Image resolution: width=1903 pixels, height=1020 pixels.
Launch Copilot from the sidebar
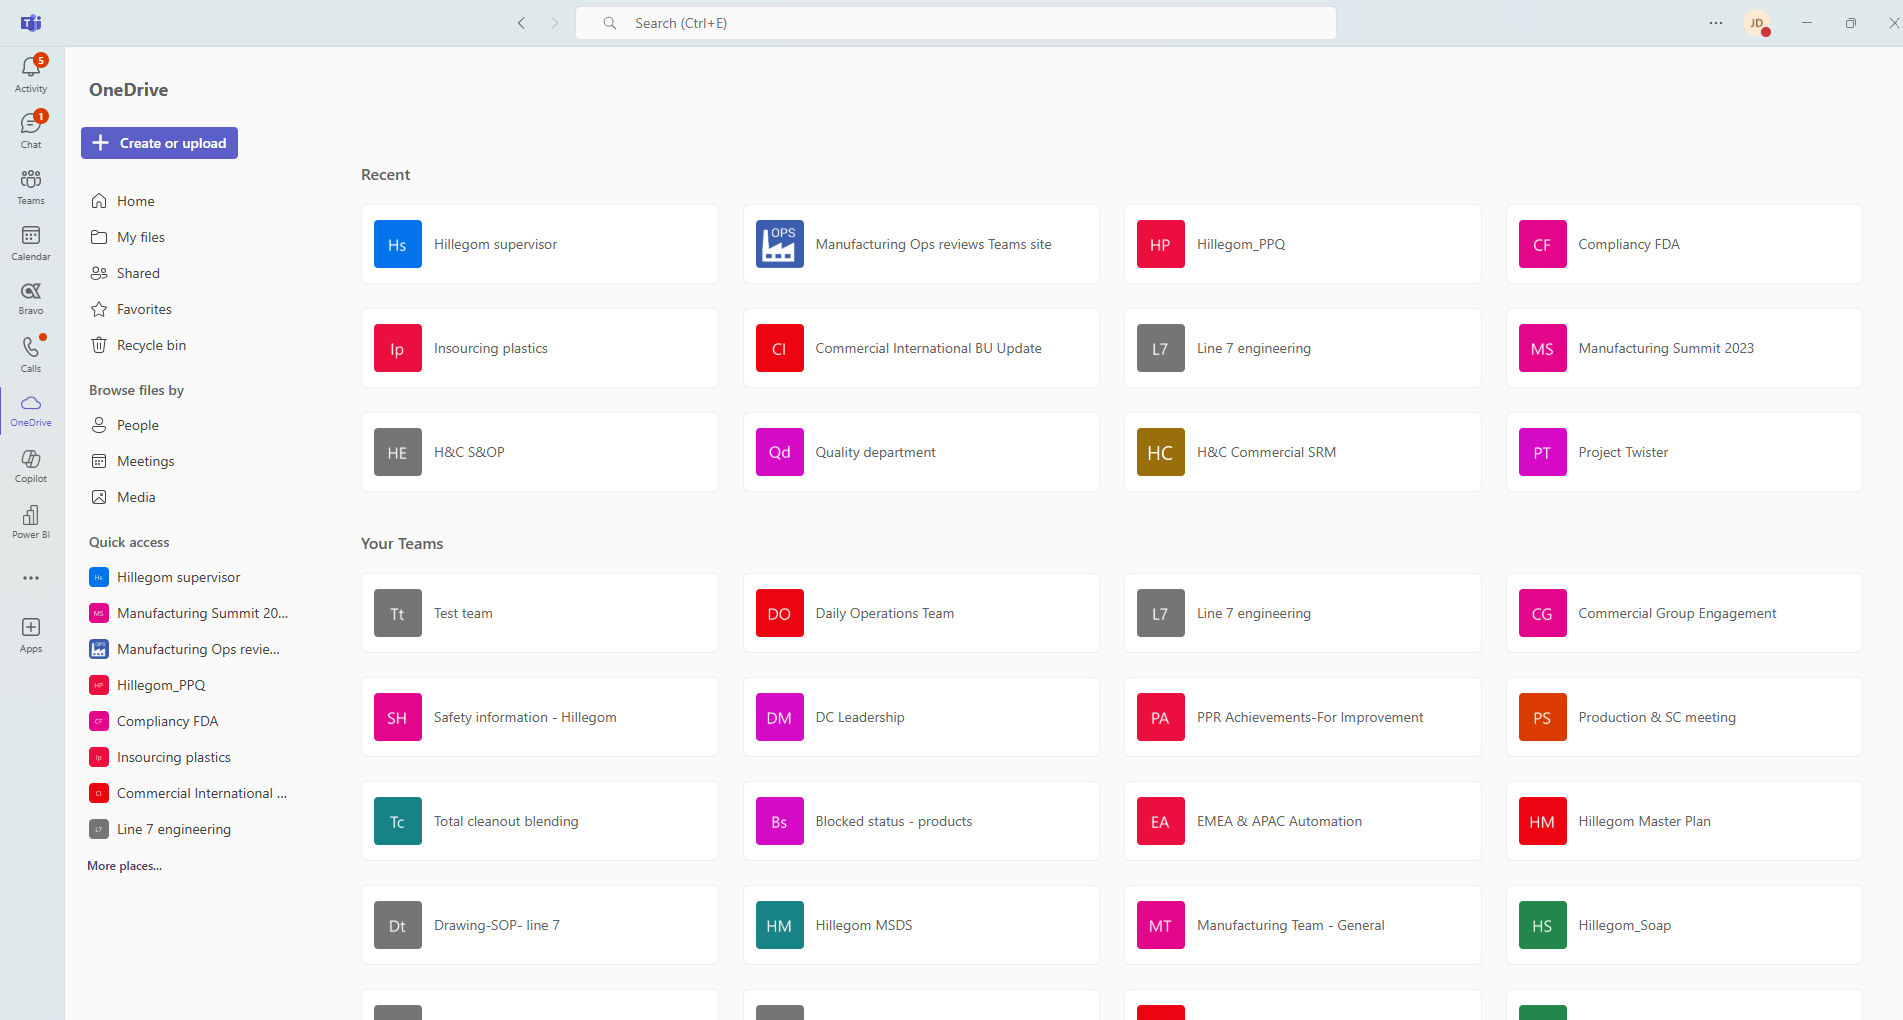coord(31,466)
